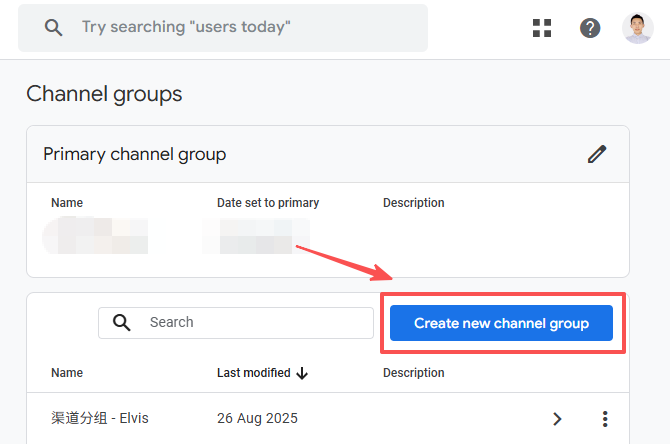Screen dimensions: 670x444
Task: Focus the "Try searching users today" field
Action: [240, 28]
